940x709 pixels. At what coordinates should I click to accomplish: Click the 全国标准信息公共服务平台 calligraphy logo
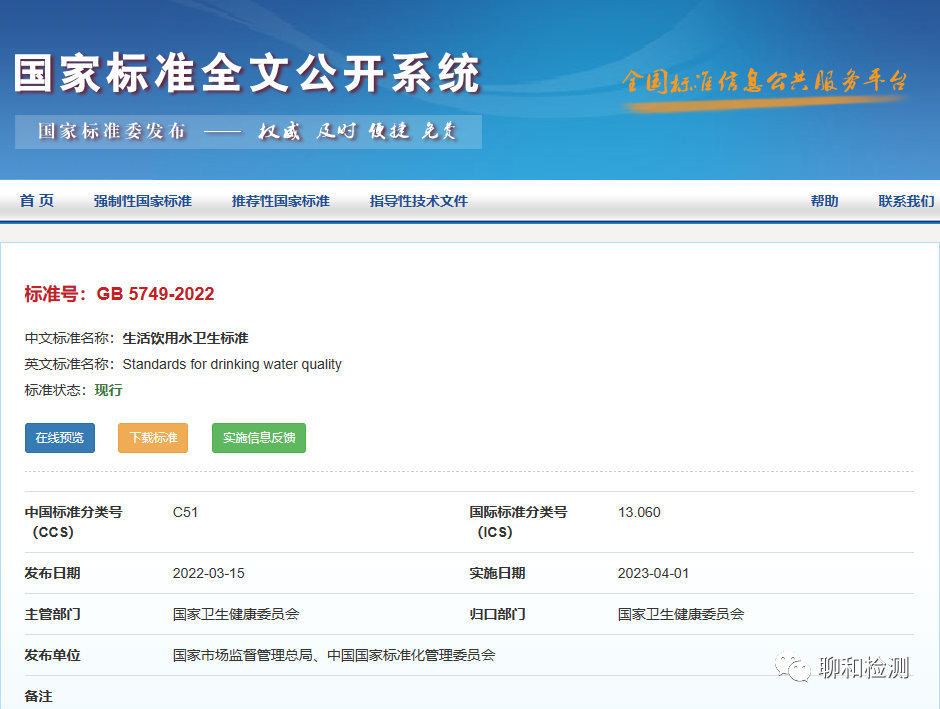764,82
